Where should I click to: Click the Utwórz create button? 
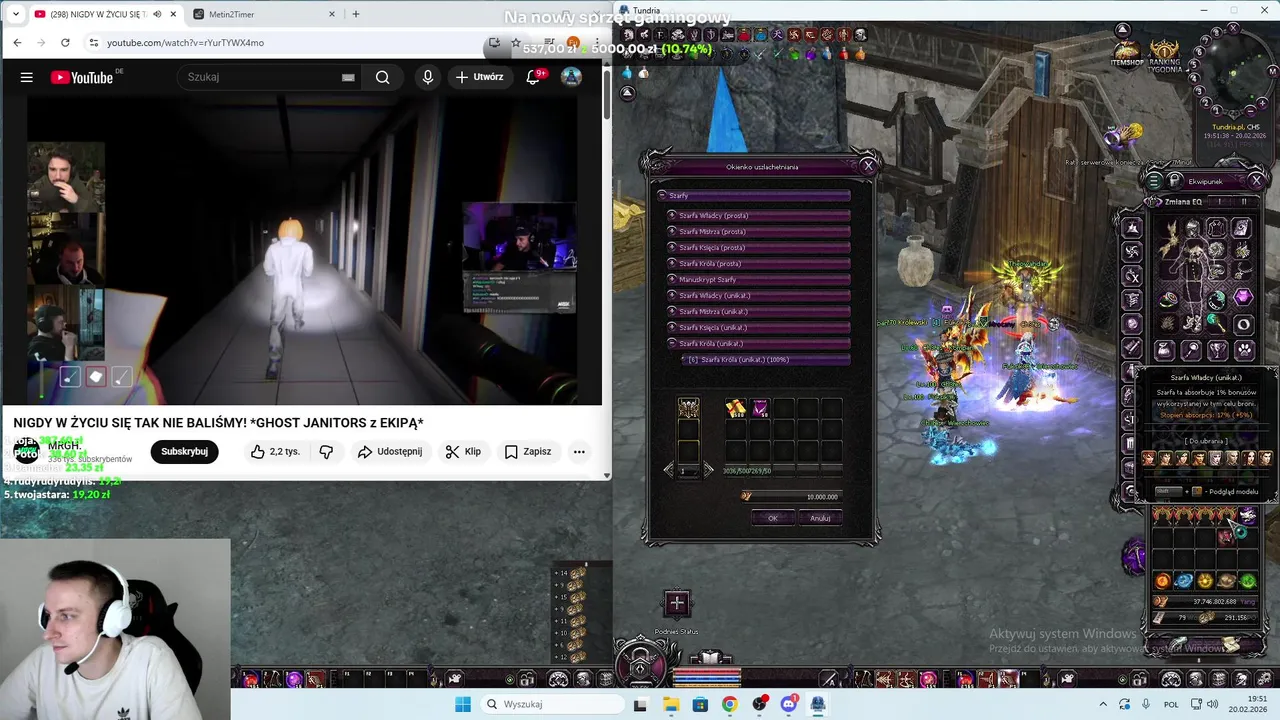pos(479,77)
